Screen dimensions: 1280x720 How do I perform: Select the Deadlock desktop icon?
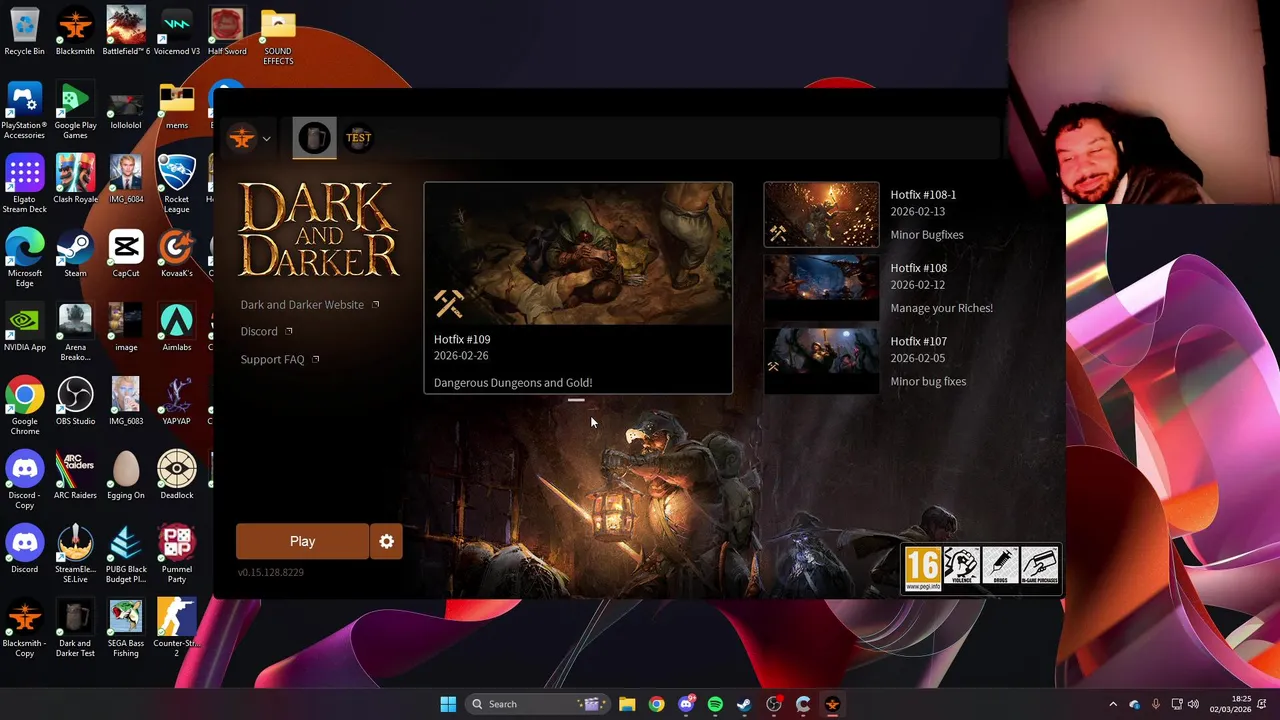[177, 475]
